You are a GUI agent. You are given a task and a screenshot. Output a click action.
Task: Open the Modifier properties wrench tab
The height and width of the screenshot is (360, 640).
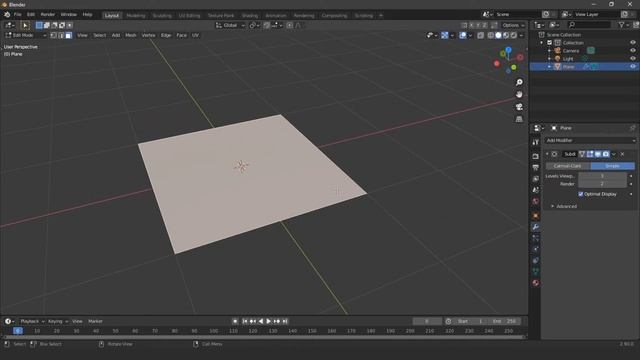click(x=536, y=227)
